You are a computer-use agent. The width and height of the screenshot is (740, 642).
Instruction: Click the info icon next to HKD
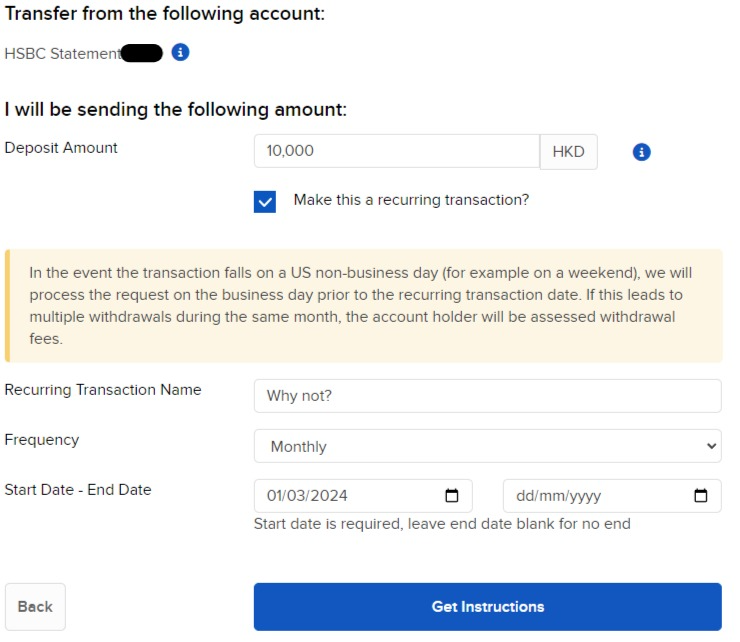click(641, 152)
